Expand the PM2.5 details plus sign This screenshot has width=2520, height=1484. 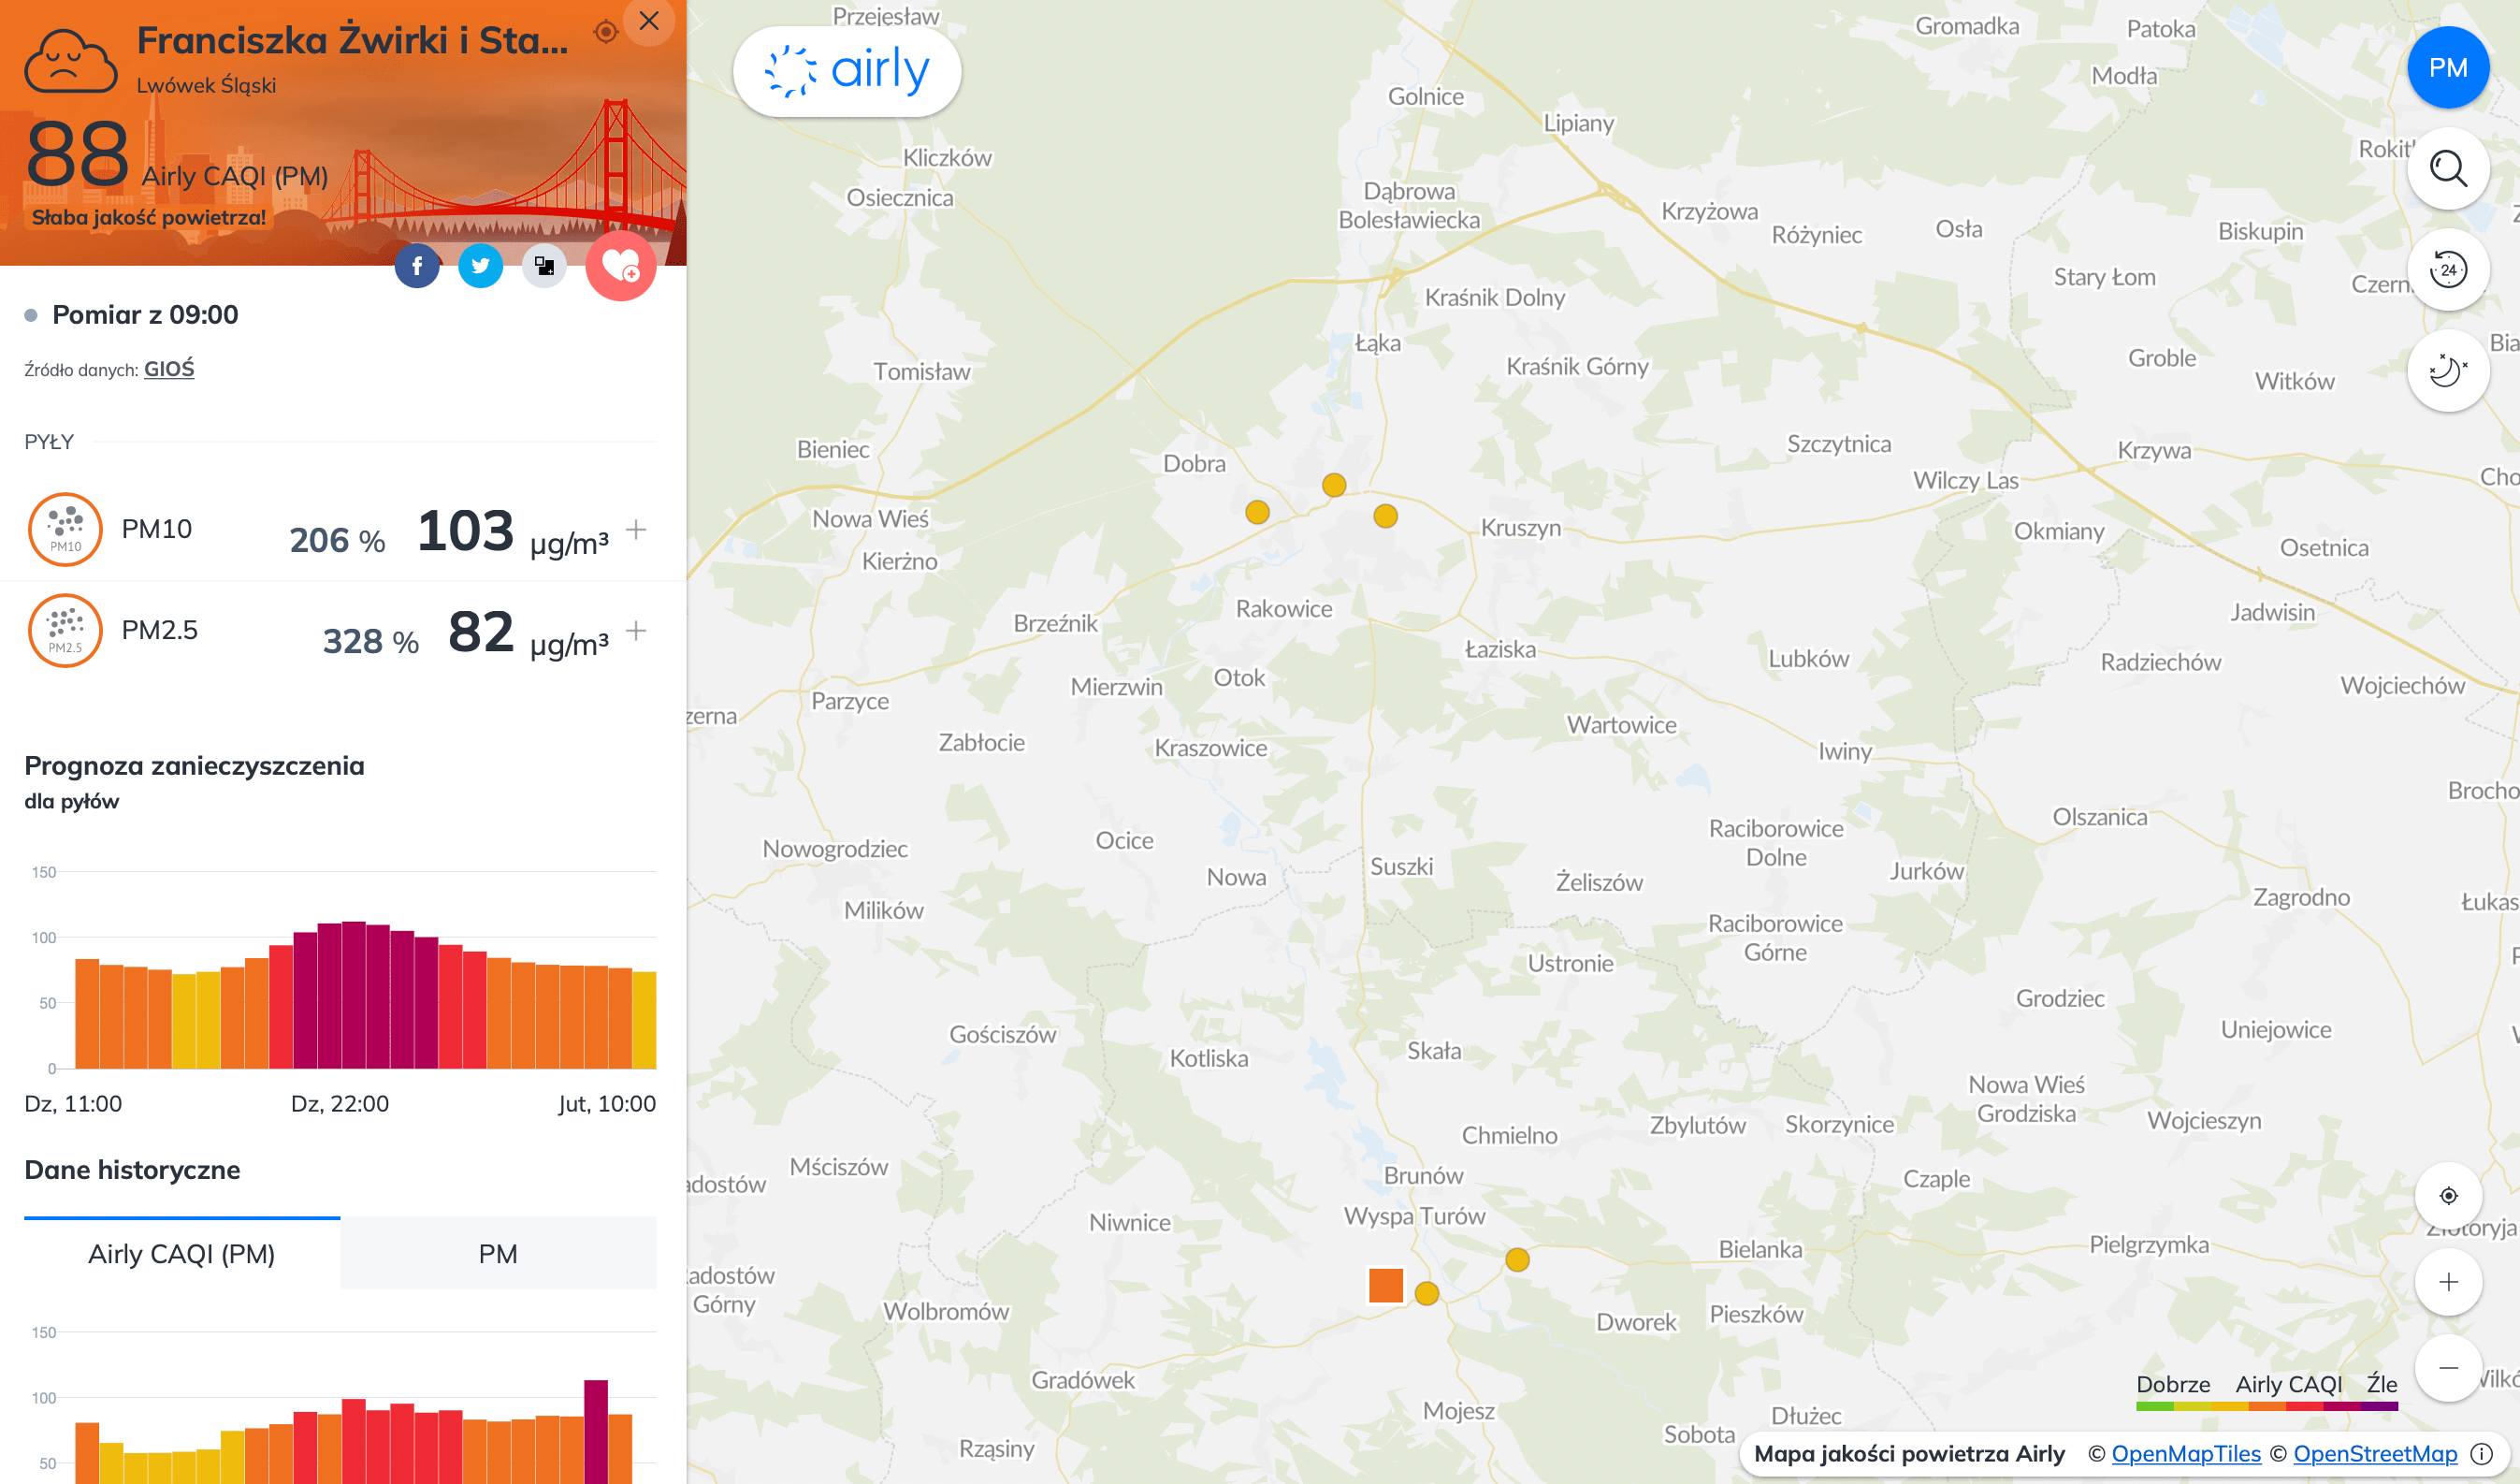coord(636,630)
